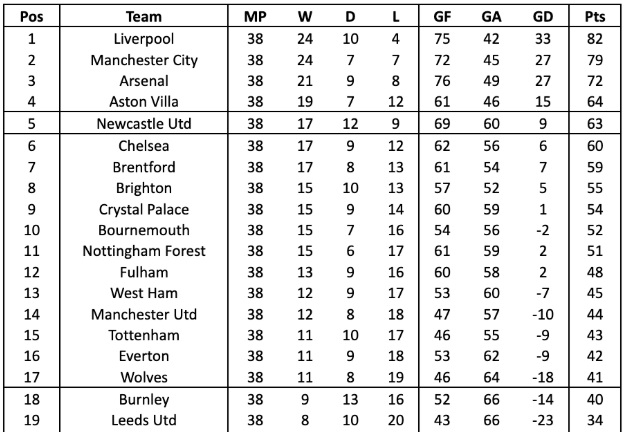Click the Chelsea team cell
This screenshot has width=629, height=432.
pos(144,146)
